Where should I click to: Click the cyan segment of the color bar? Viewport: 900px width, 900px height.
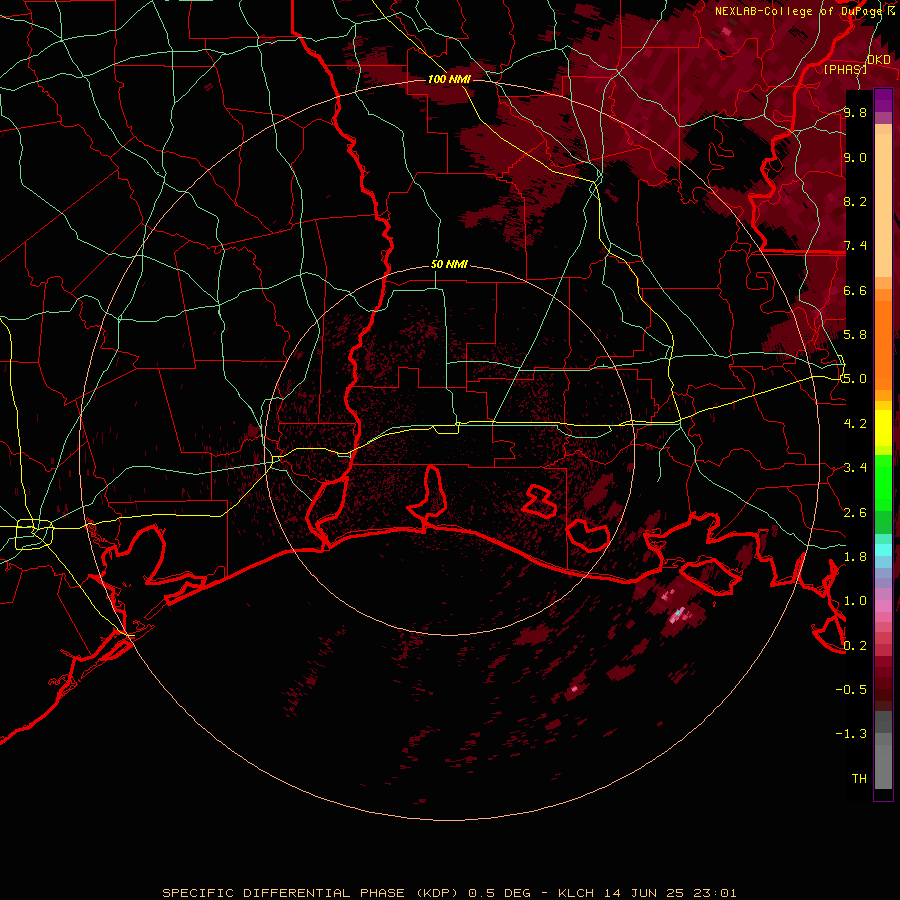point(883,549)
